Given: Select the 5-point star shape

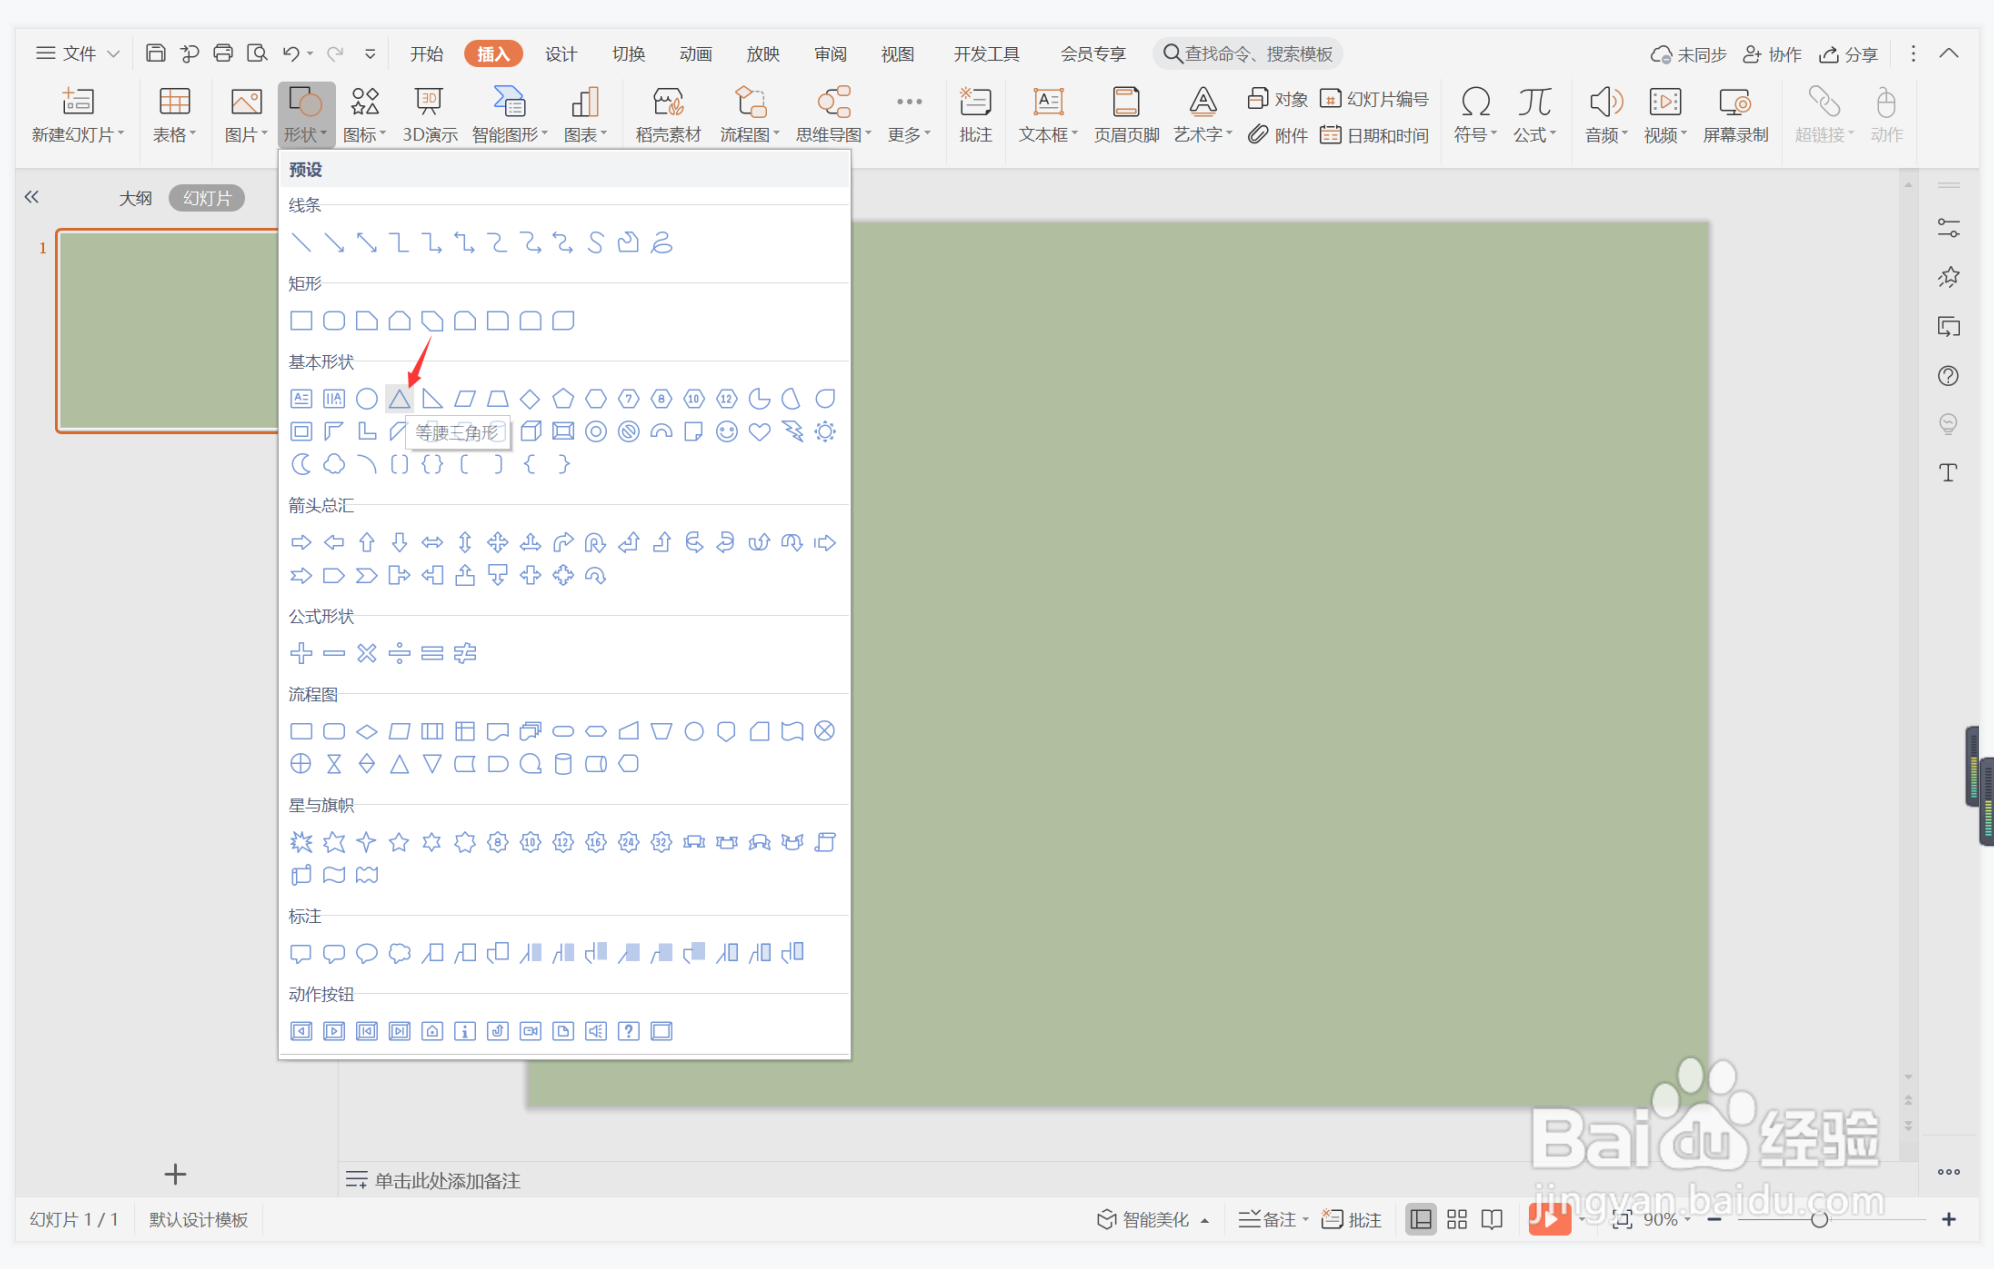Looking at the screenshot, I should [x=399, y=842].
